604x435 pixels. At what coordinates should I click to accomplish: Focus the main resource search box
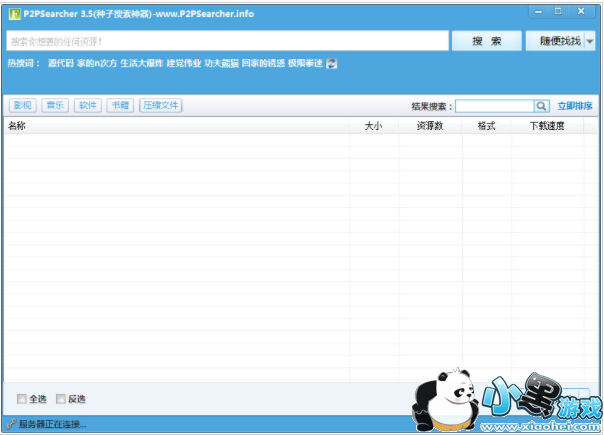pos(228,41)
